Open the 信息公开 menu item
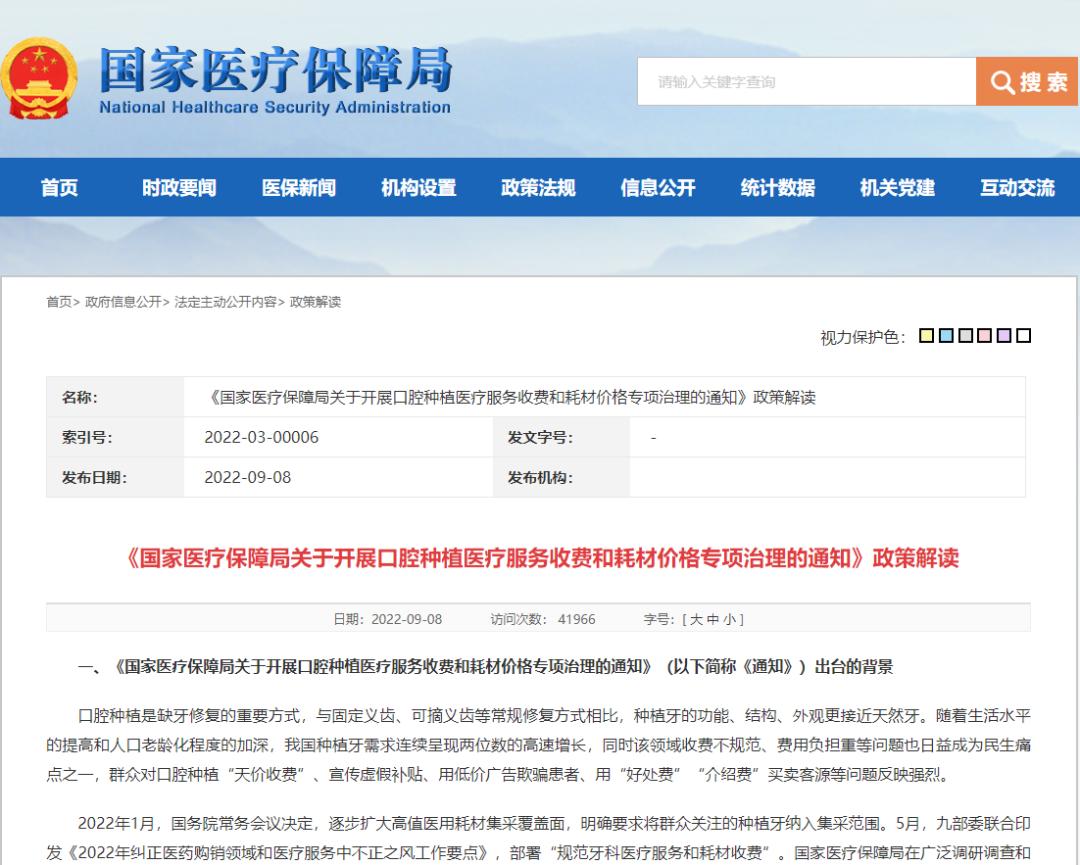 tap(656, 187)
